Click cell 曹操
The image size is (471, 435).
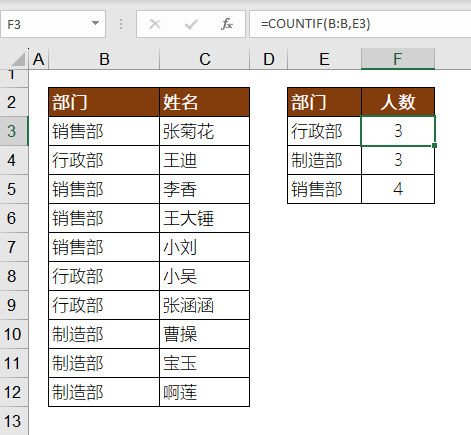(205, 334)
